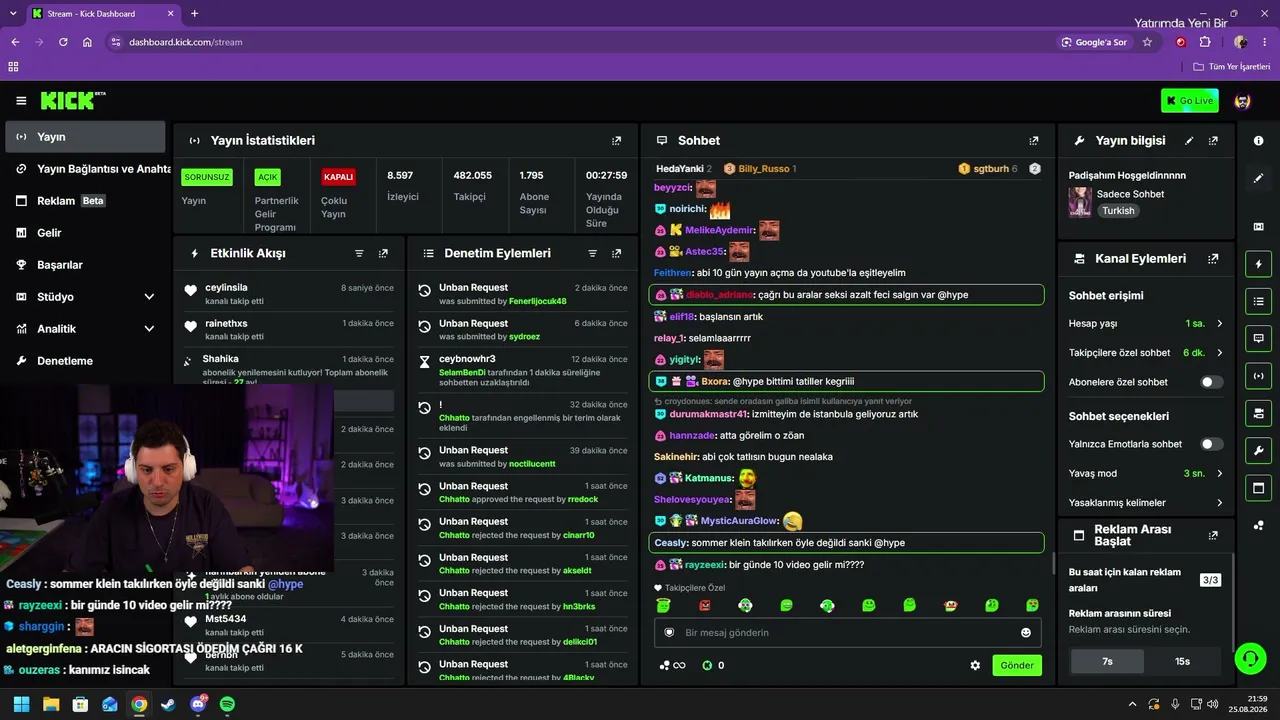Image resolution: width=1280 pixels, height=720 pixels.
Task: Open Hesap yaşı setting chevron
Action: [1219, 324]
